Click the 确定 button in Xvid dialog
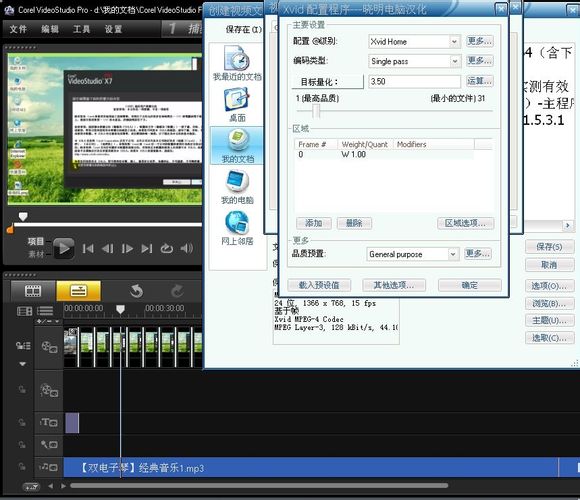 click(470, 285)
